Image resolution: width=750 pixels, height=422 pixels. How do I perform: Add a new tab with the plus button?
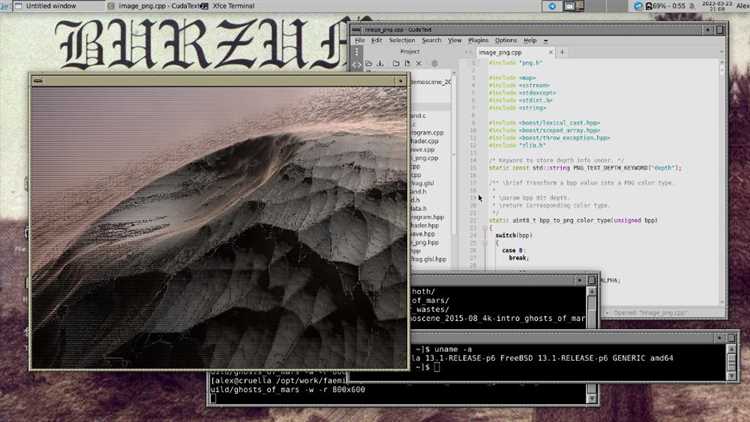point(562,52)
